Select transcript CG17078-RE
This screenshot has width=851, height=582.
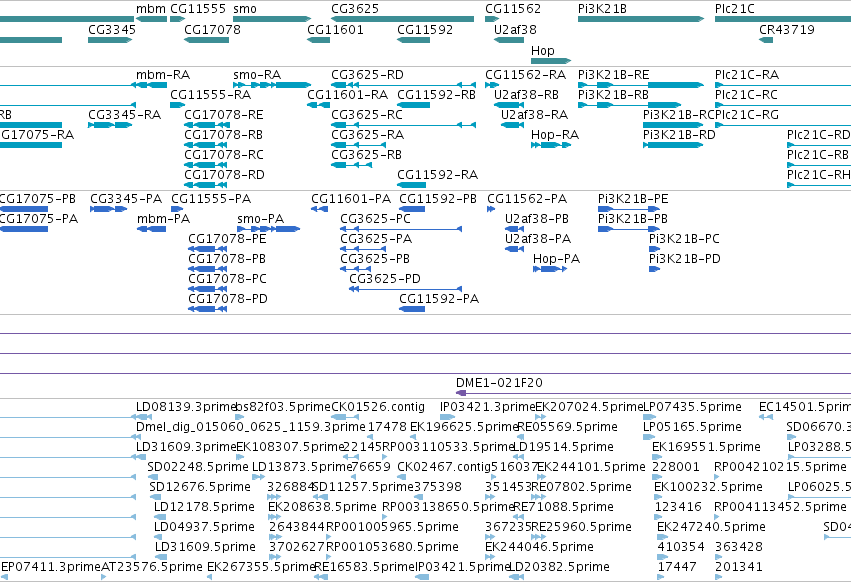tap(207, 125)
